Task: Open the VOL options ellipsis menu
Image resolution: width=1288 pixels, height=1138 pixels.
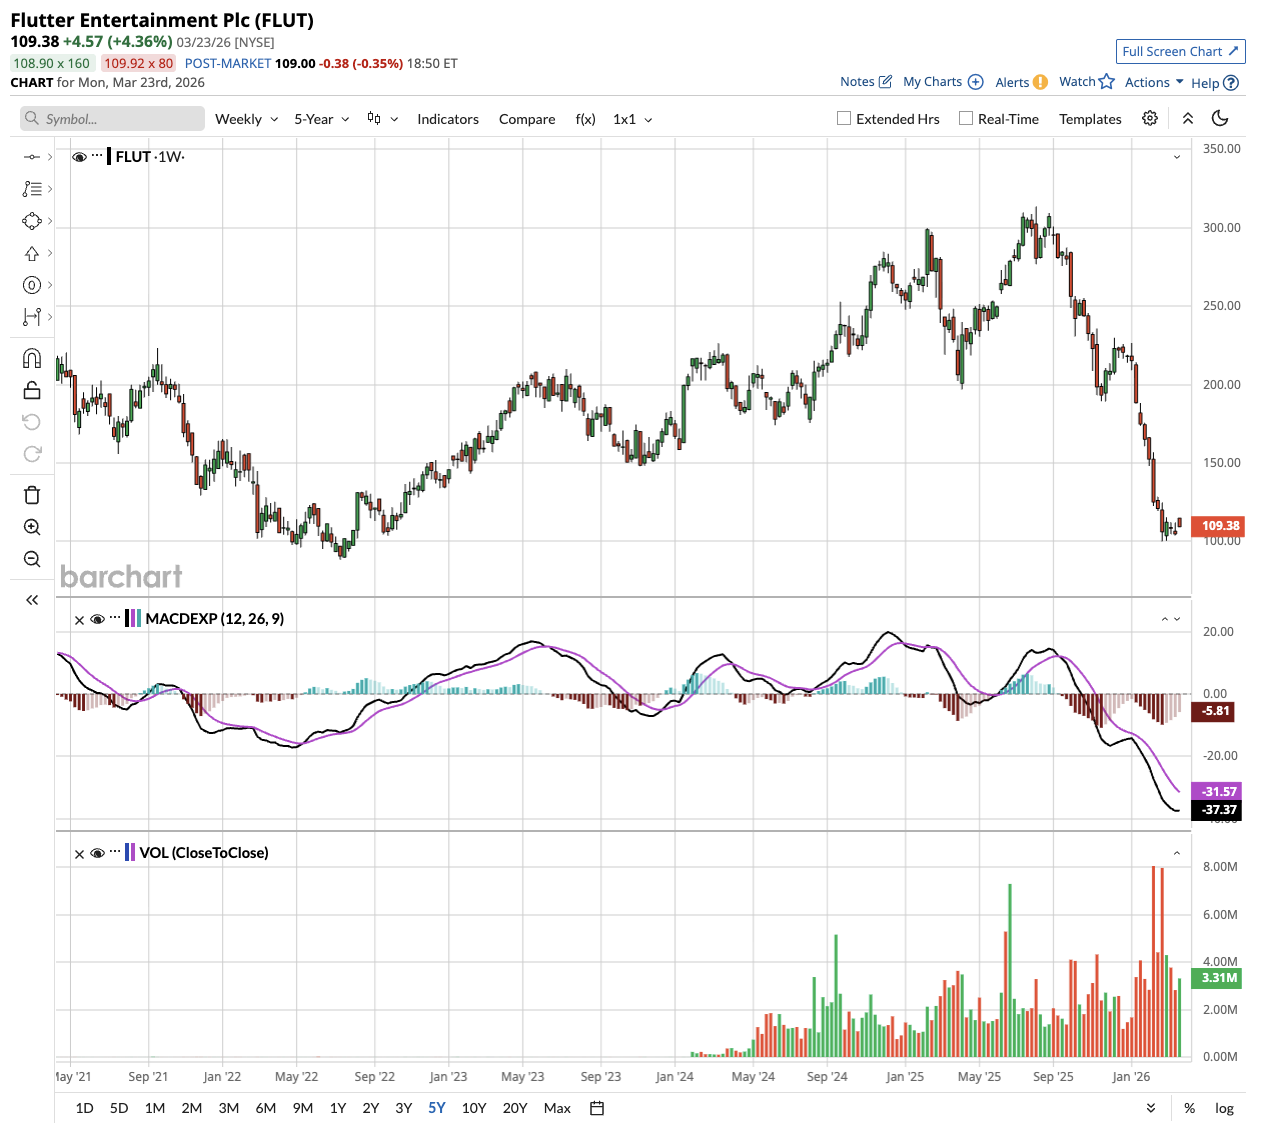Action: (x=115, y=852)
